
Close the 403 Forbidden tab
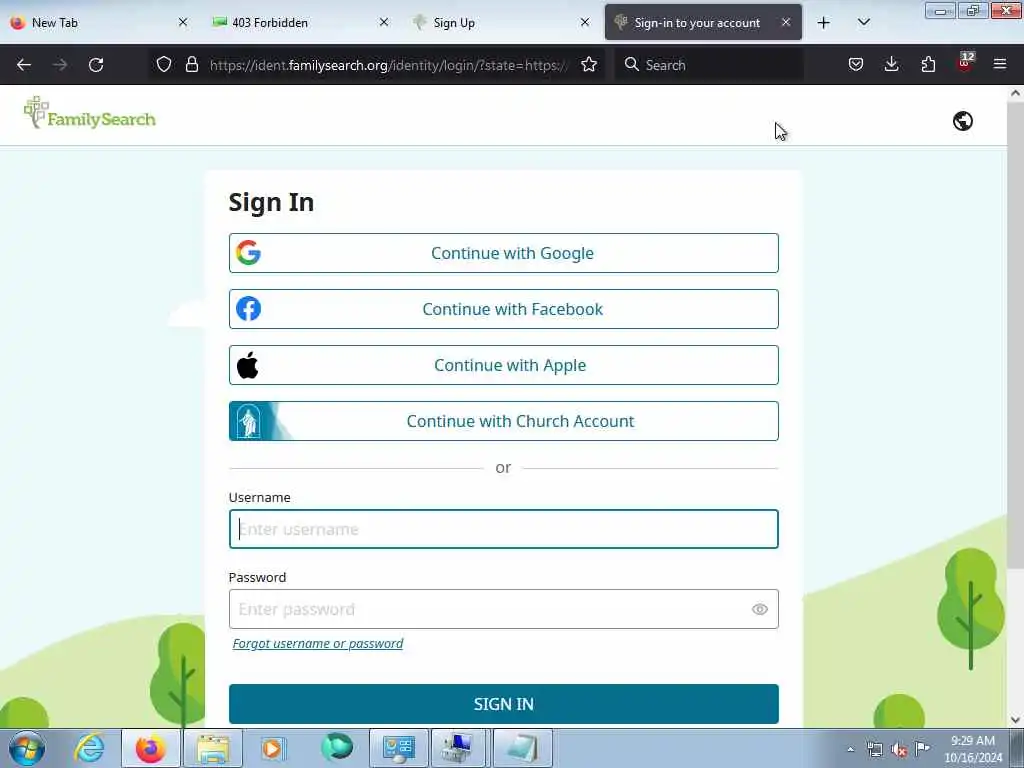click(384, 22)
